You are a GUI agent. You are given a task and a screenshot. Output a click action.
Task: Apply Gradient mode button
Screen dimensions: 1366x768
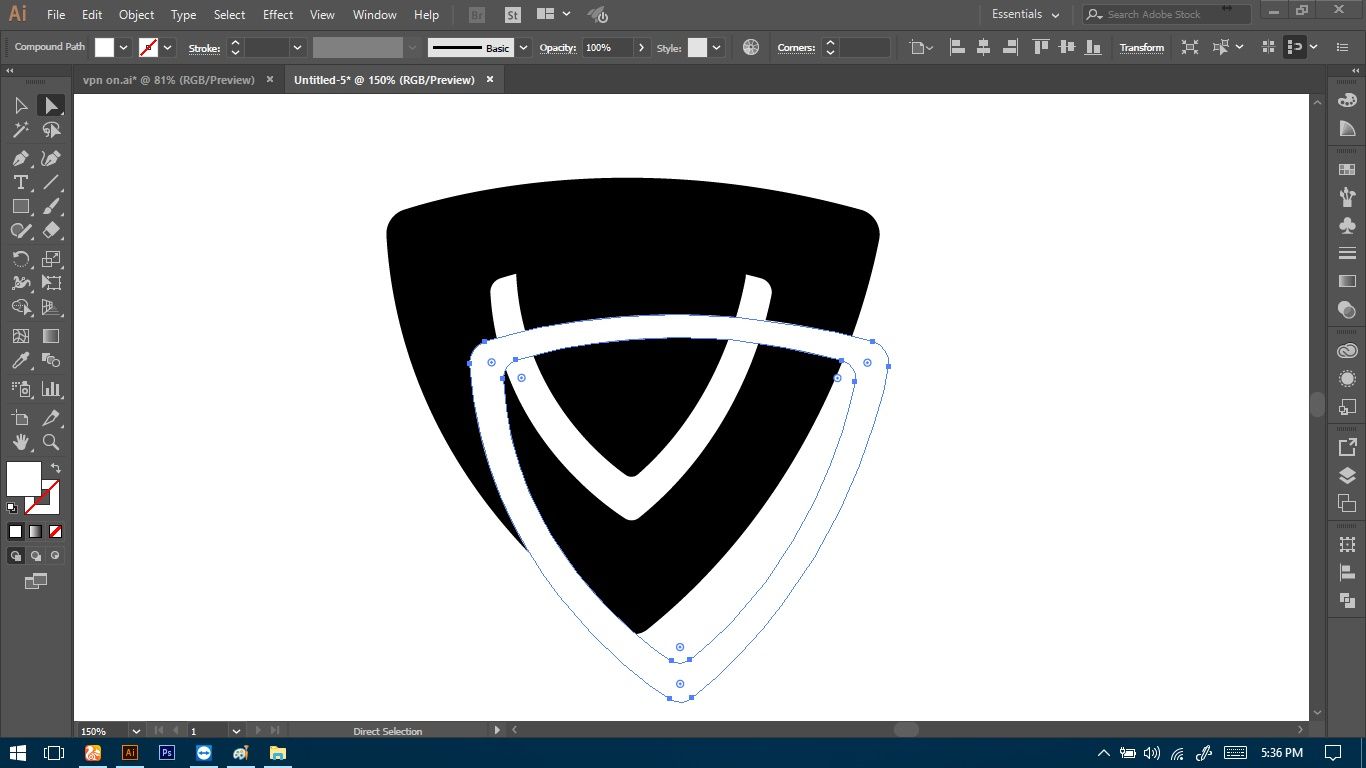[x=35, y=532]
